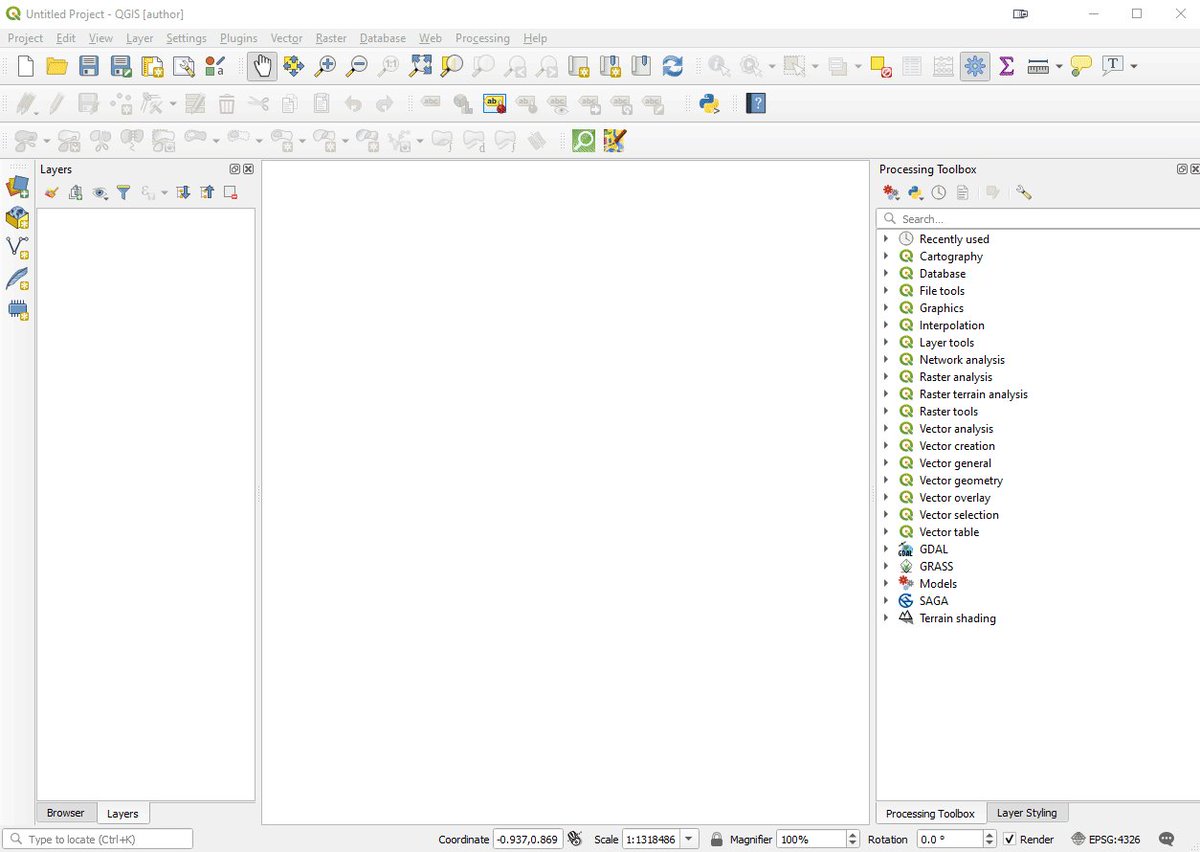The image size is (1200, 852).
Task: Switch to the Layer Styling tab
Action: [1027, 813]
